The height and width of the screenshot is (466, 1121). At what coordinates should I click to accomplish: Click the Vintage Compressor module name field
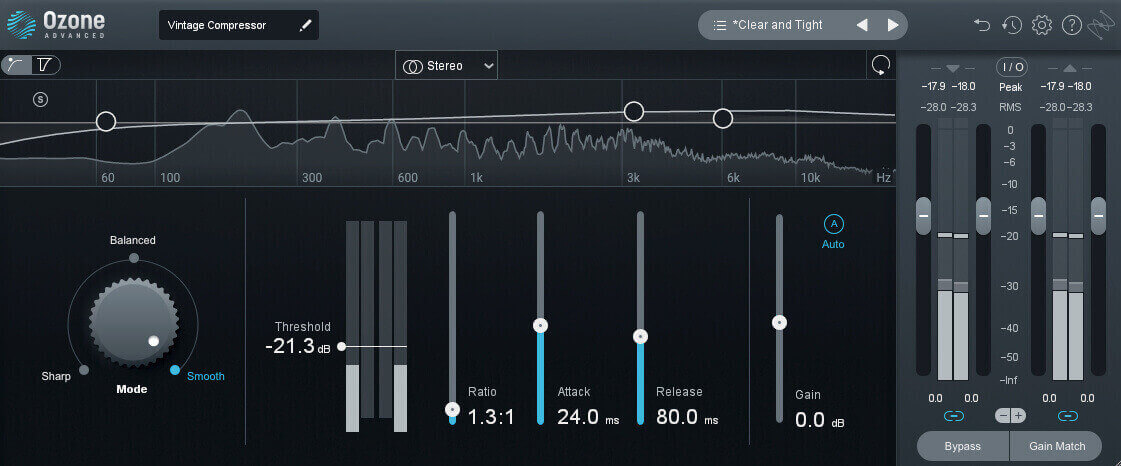pyautogui.click(x=239, y=25)
